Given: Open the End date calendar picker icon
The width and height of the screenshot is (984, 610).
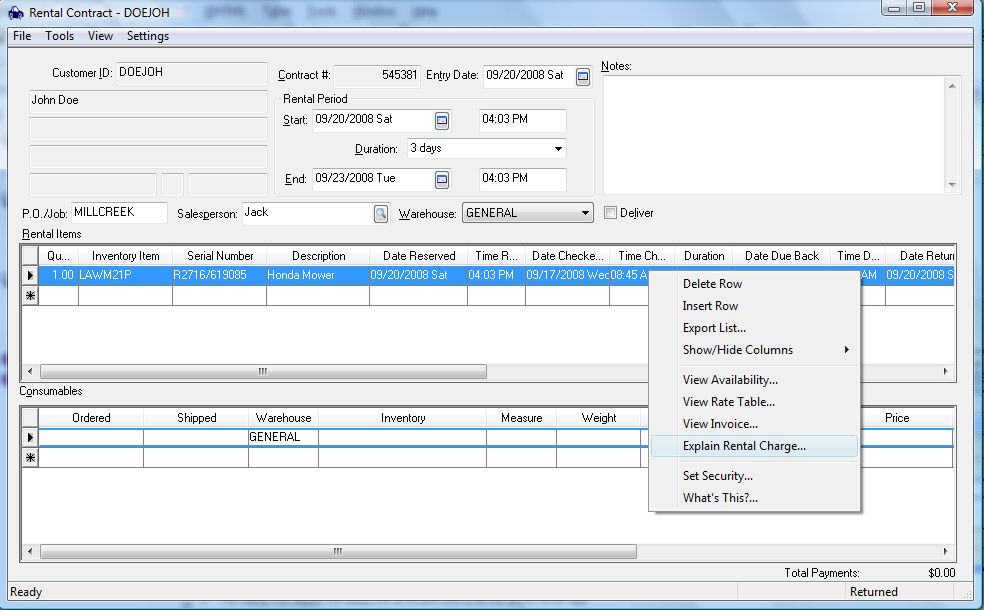Looking at the screenshot, I should tap(442, 179).
